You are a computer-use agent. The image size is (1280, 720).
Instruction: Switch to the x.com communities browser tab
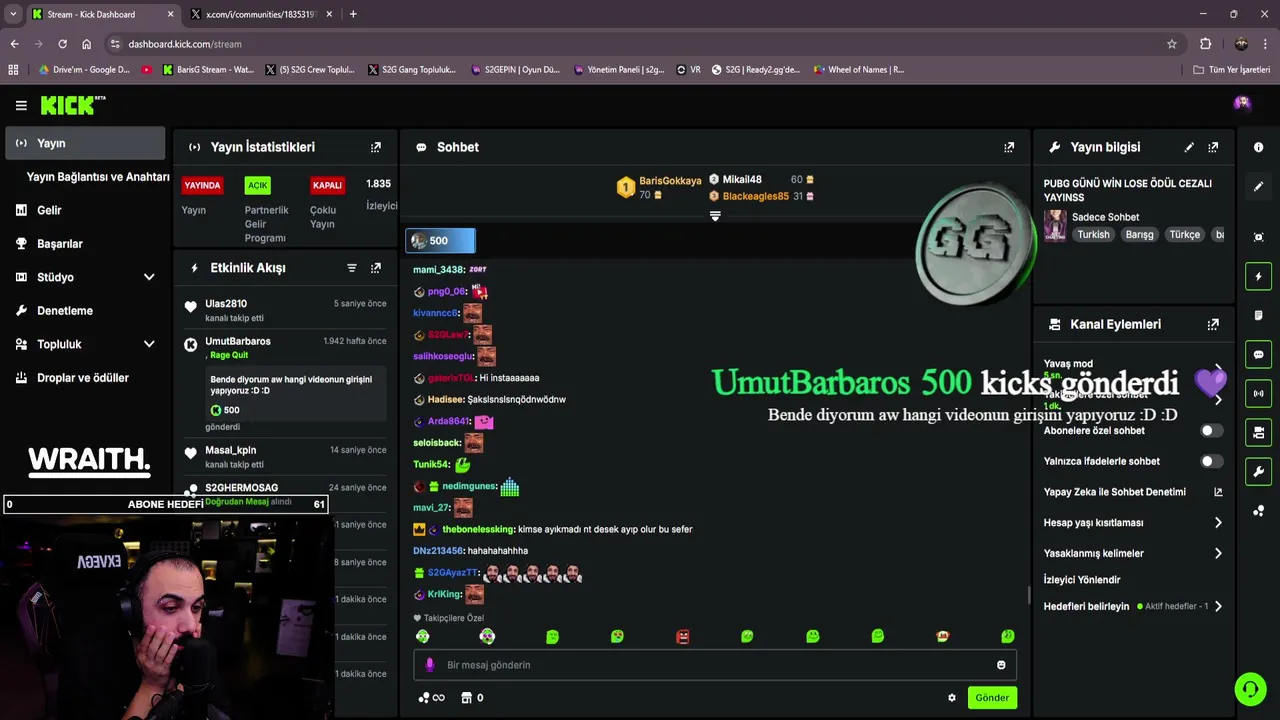click(260, 14)
